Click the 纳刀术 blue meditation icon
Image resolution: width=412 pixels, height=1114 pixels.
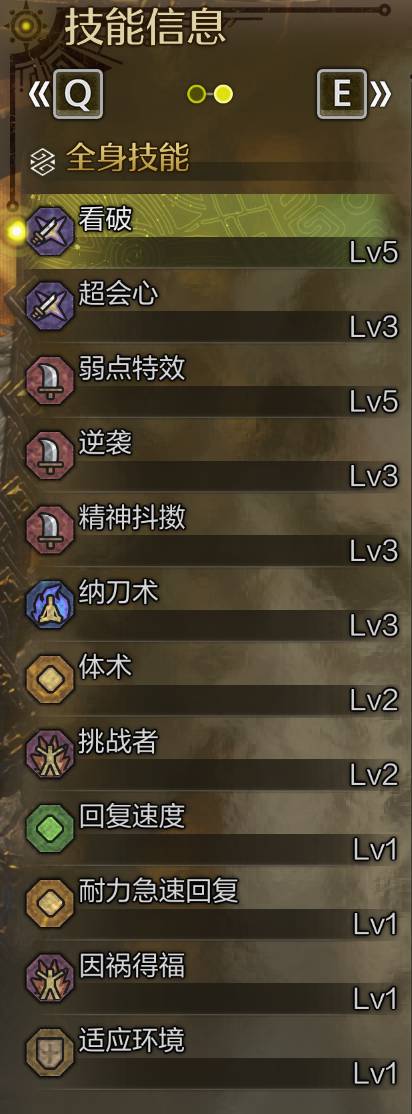tap(50, 605)
